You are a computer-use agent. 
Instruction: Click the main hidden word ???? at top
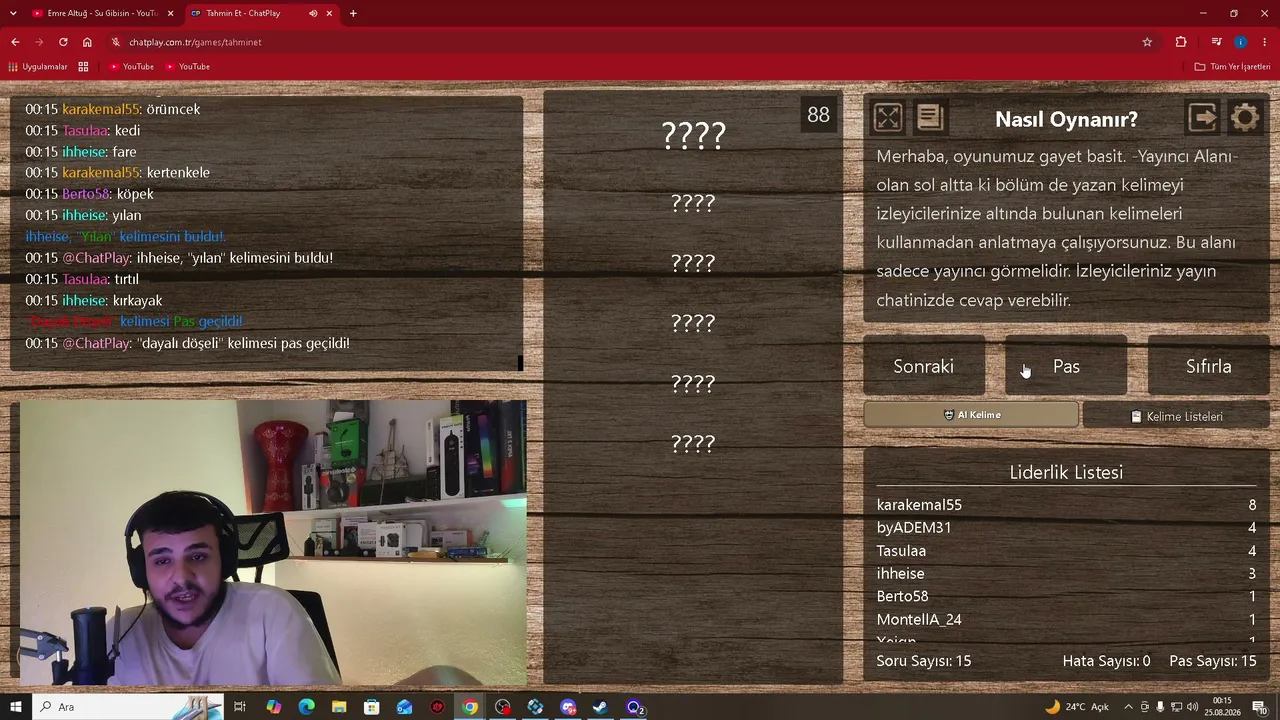pos(694,135)
